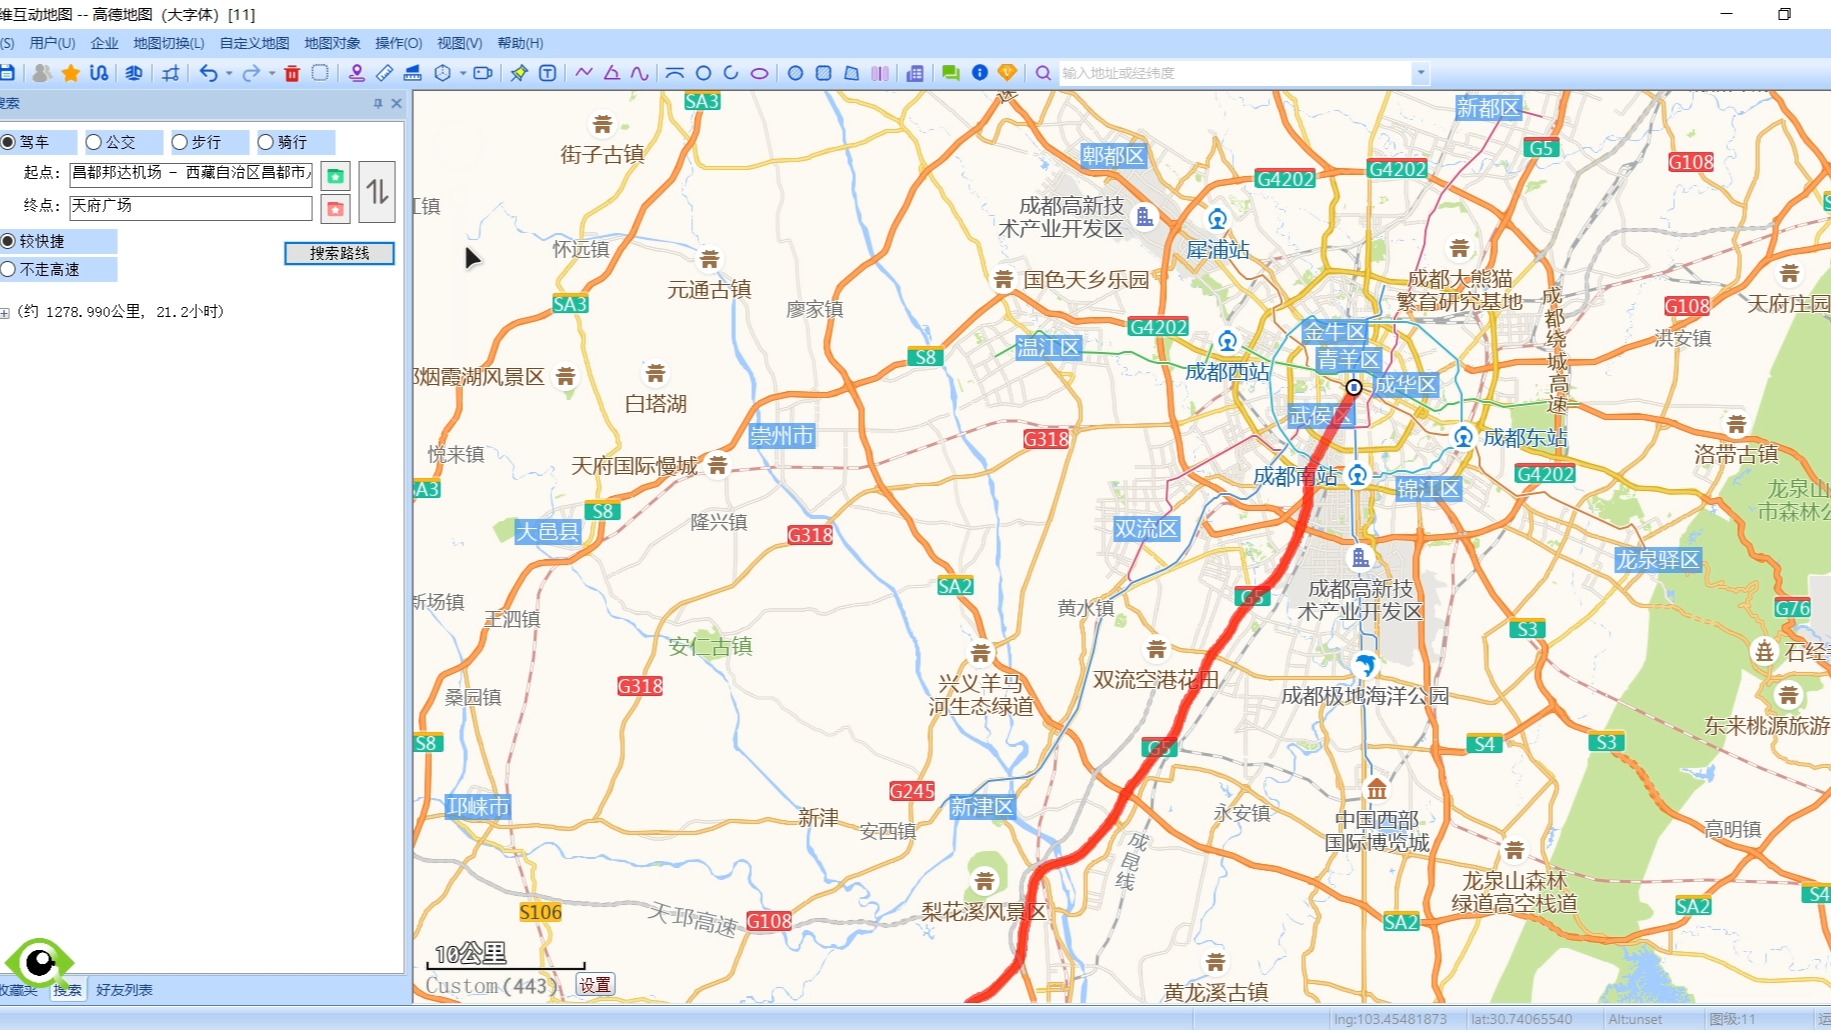Click the favorites star icon
The width and height of the screenshot is (1831, 1030).
point(70,73)
